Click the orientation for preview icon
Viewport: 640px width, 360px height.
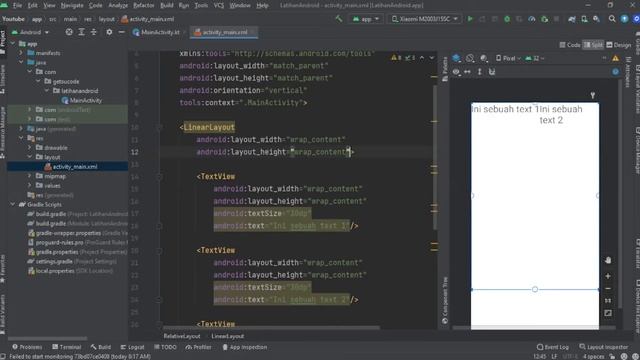tap(470, 58)
